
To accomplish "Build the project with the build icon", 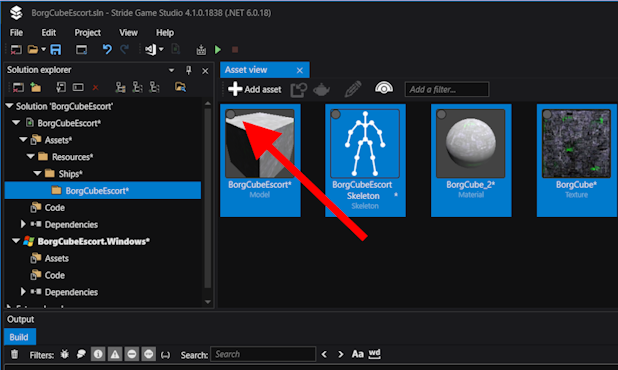I will point(201,50).
